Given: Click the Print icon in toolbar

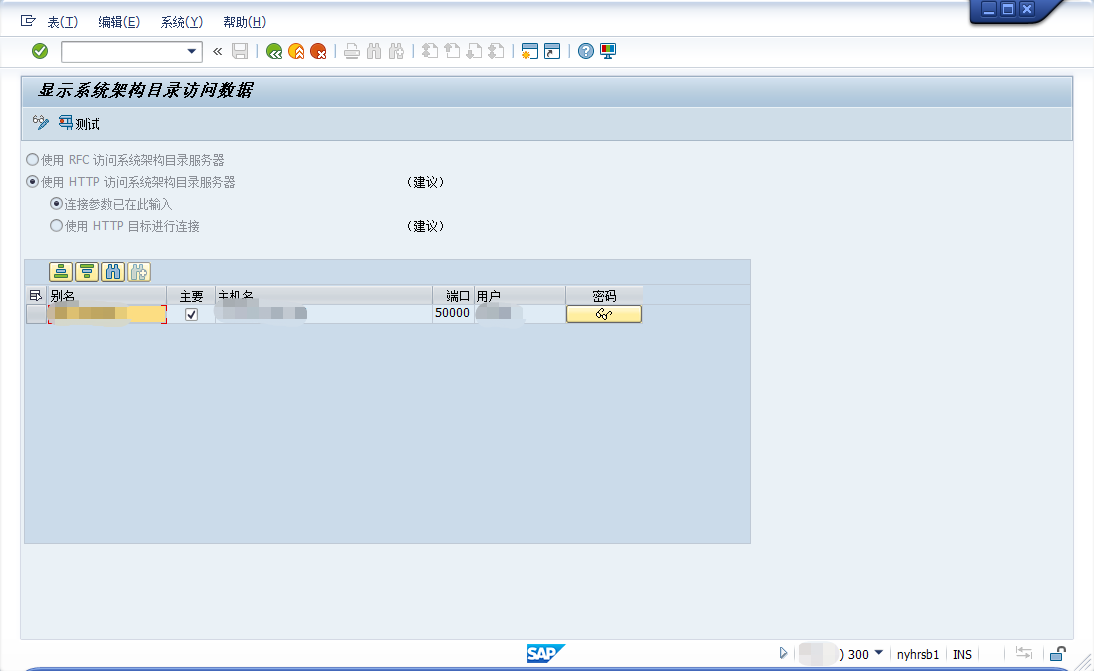Looking at the screenshot, I should pyautogui.click(x=352, y=51).
